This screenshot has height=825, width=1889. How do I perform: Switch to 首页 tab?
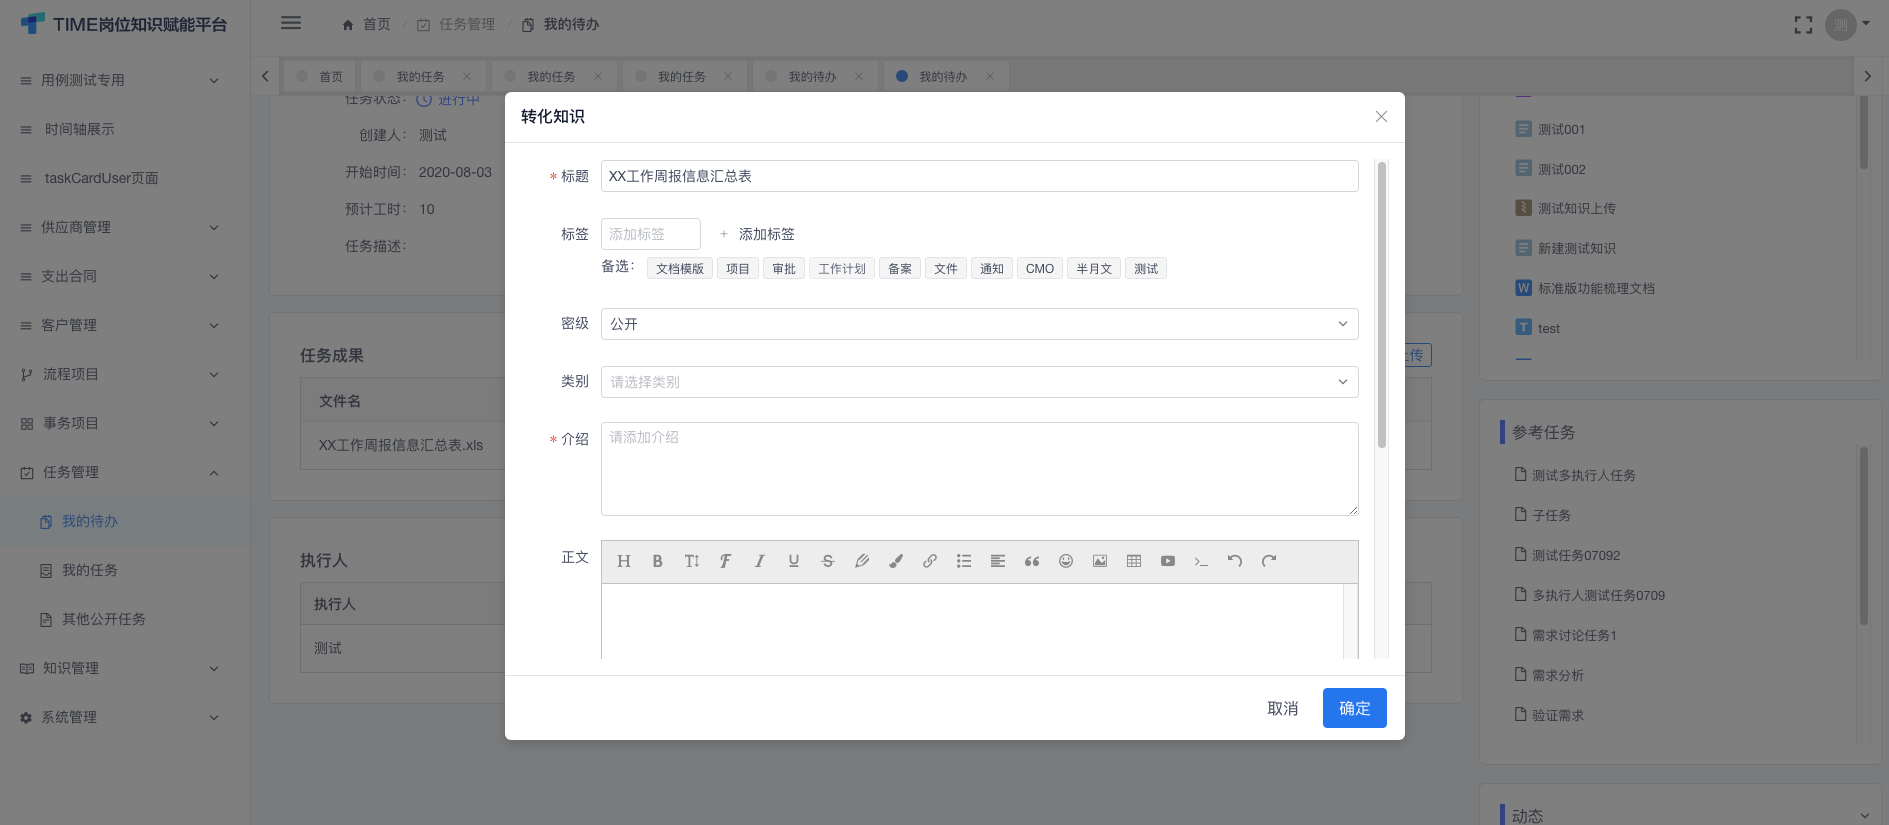[319, 76]
